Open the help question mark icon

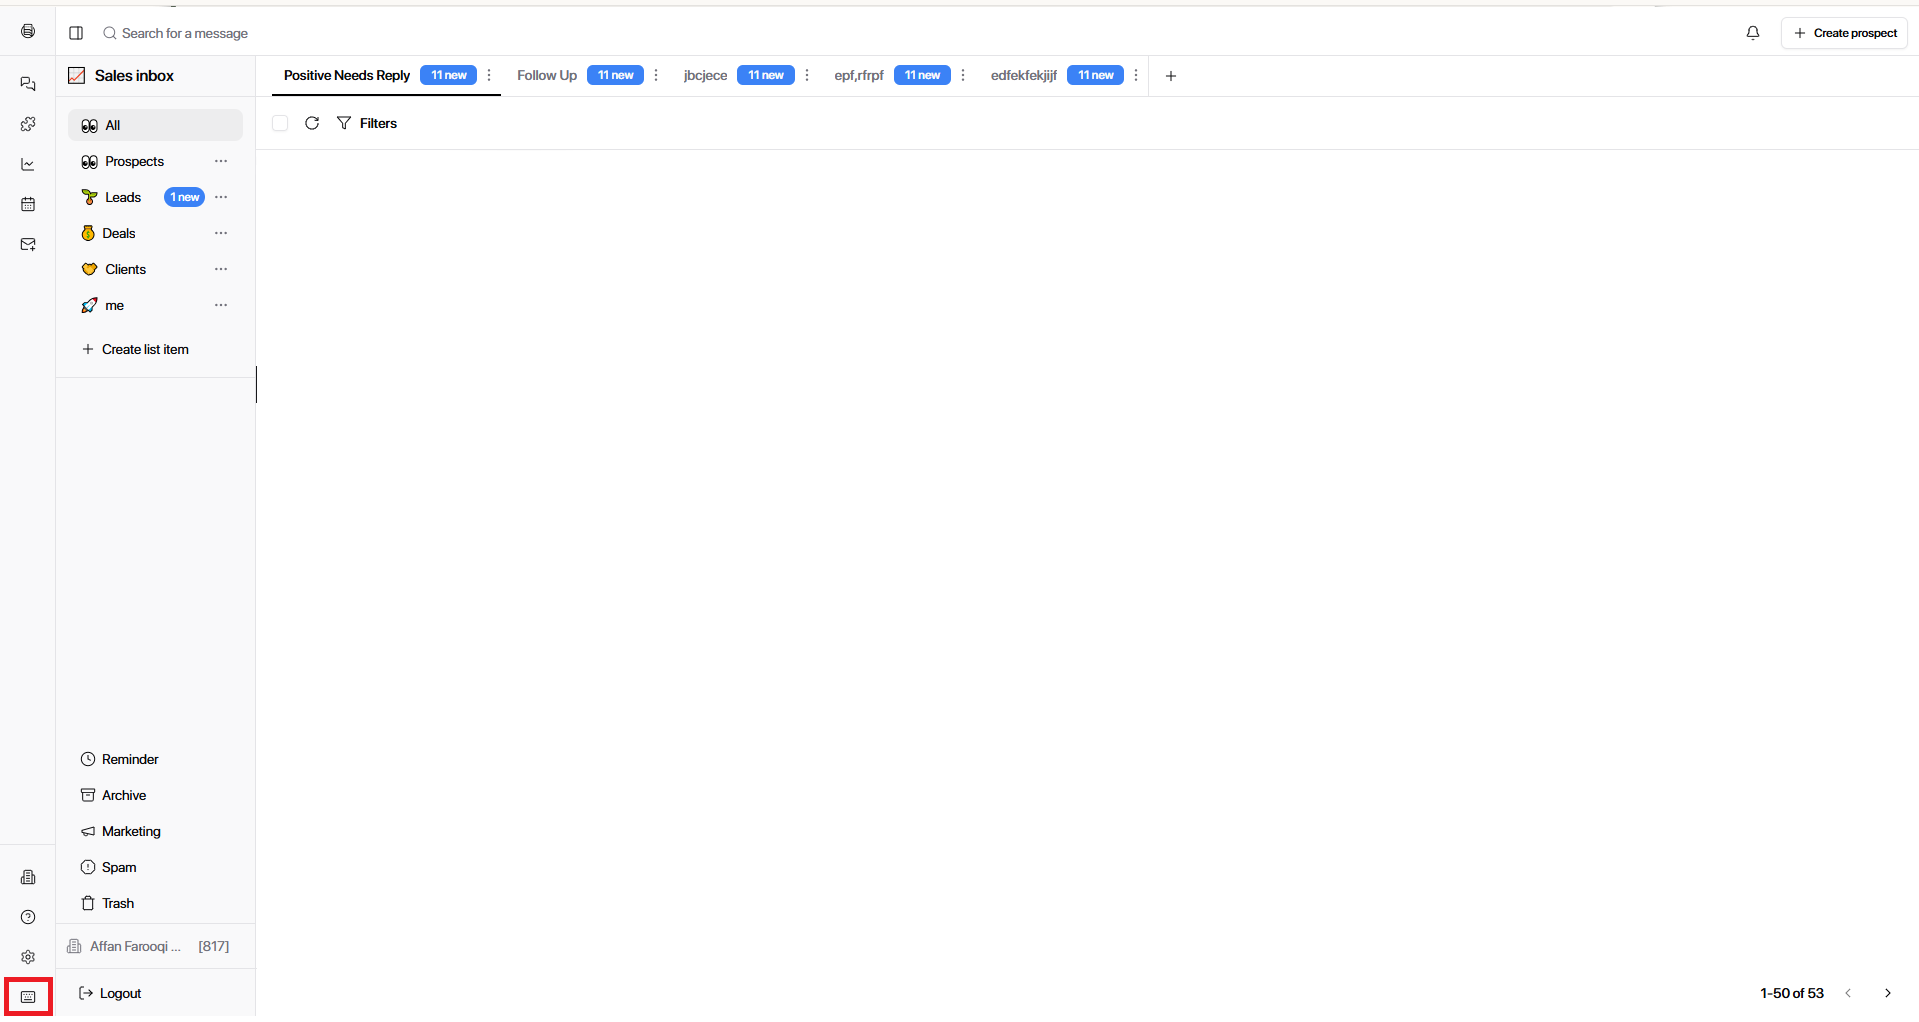click(28, 917)
